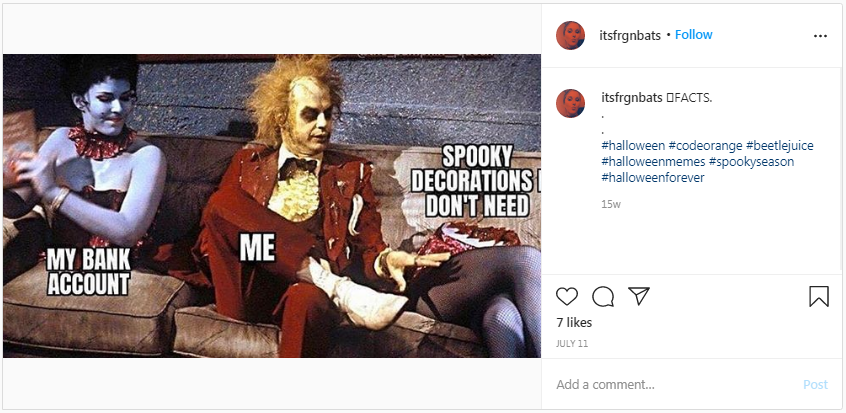The height and width of the screenshot is (413, 846).
Task: Like the post with heart icon
Action: coord(567,296)
